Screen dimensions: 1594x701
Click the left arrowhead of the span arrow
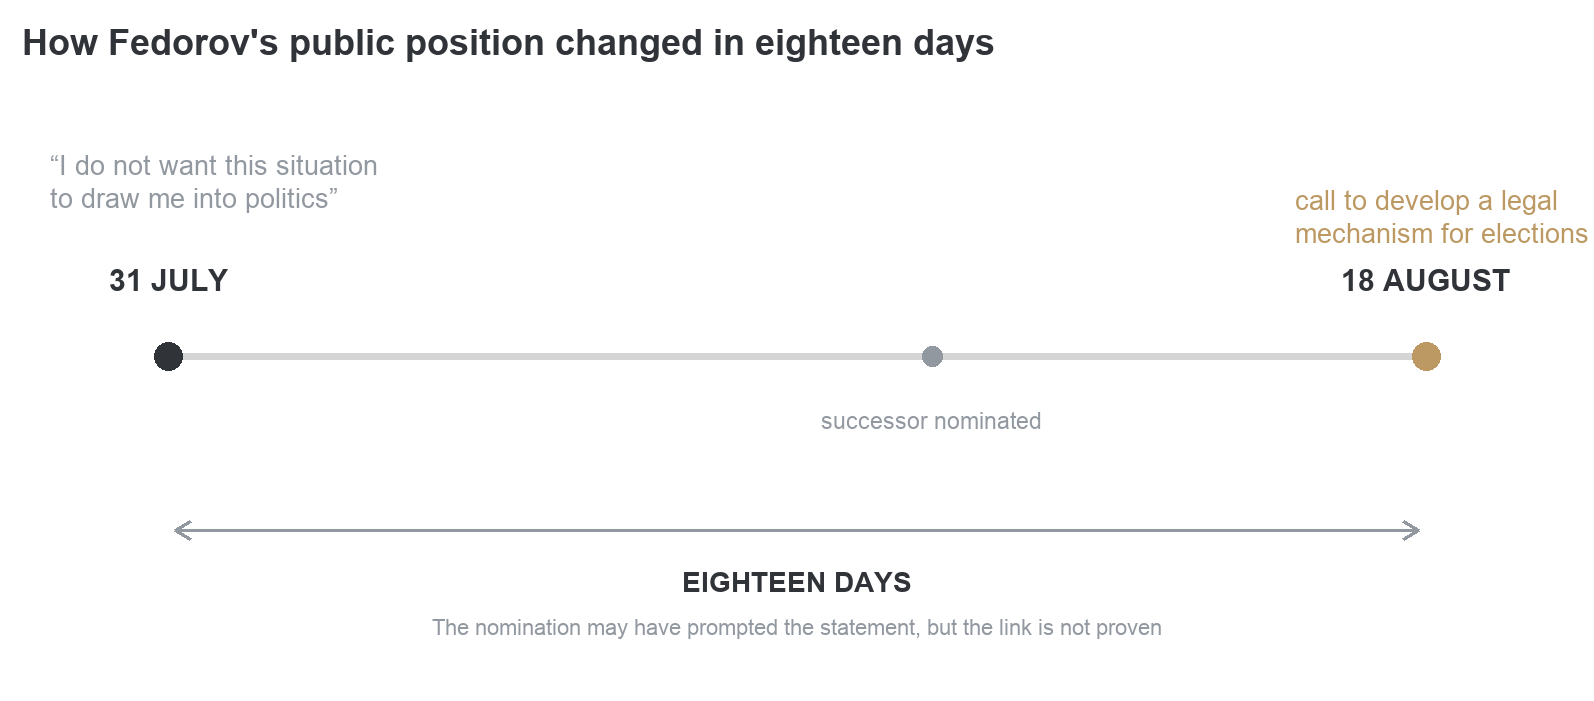[182, 531]
